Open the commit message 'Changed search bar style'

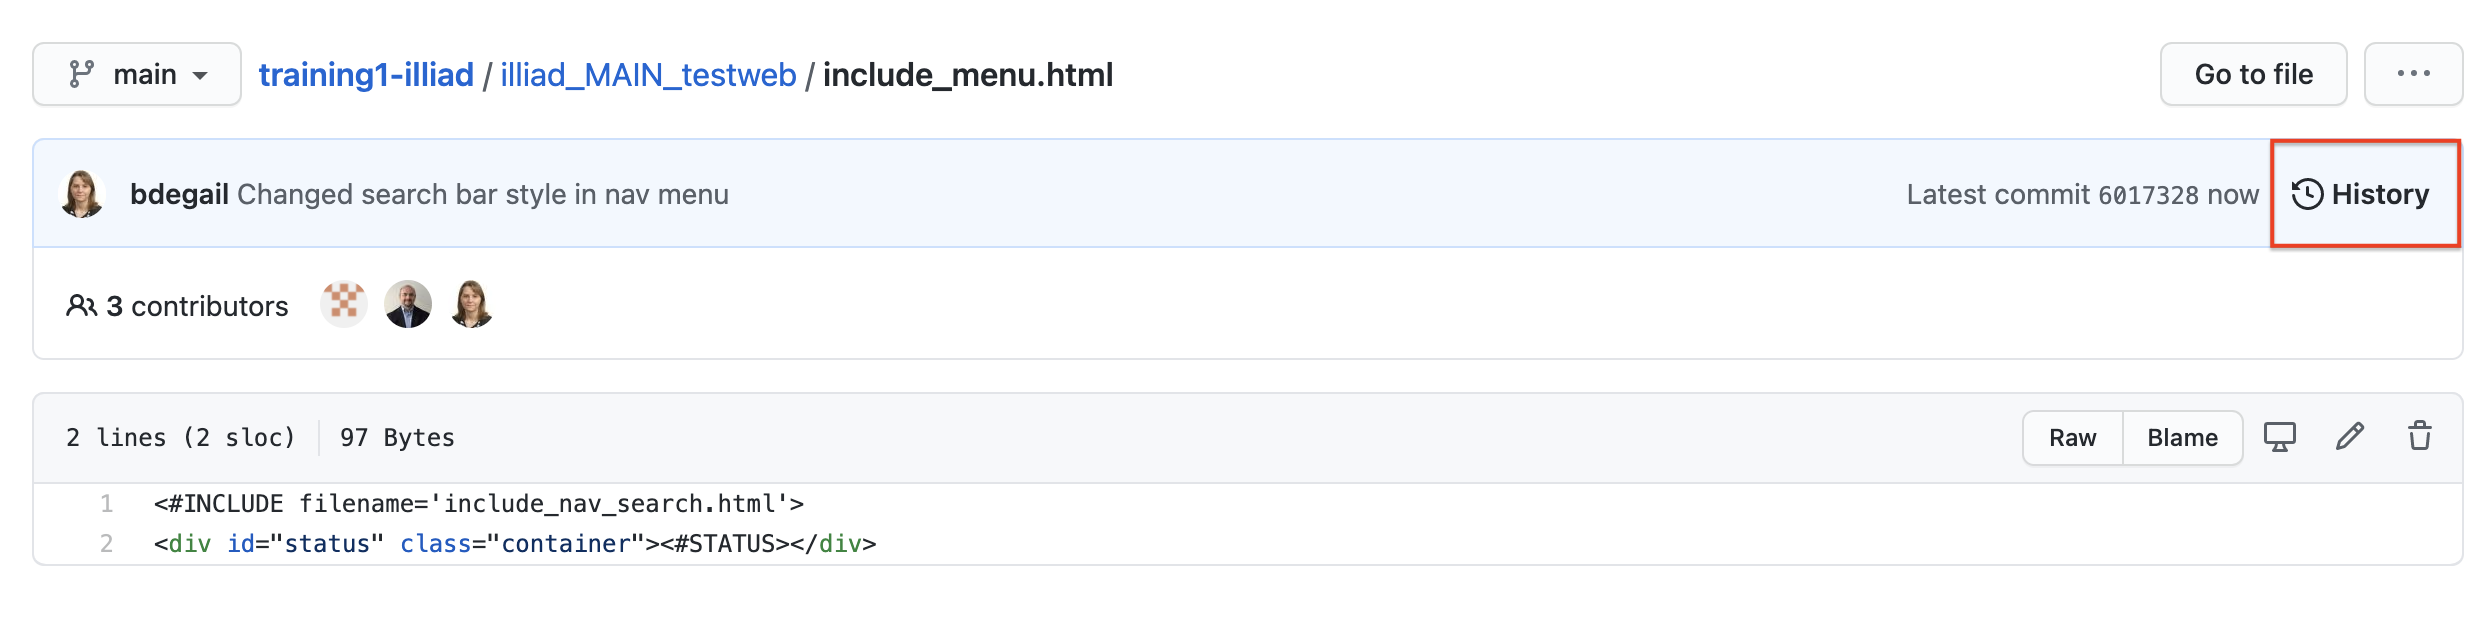click(483, 194)
